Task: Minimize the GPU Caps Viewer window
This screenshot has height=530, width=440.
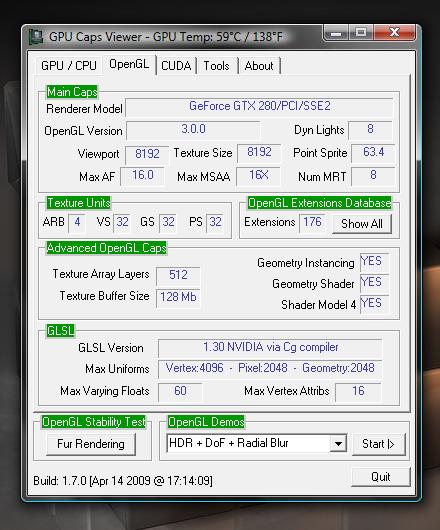Action: pos(336,33)
